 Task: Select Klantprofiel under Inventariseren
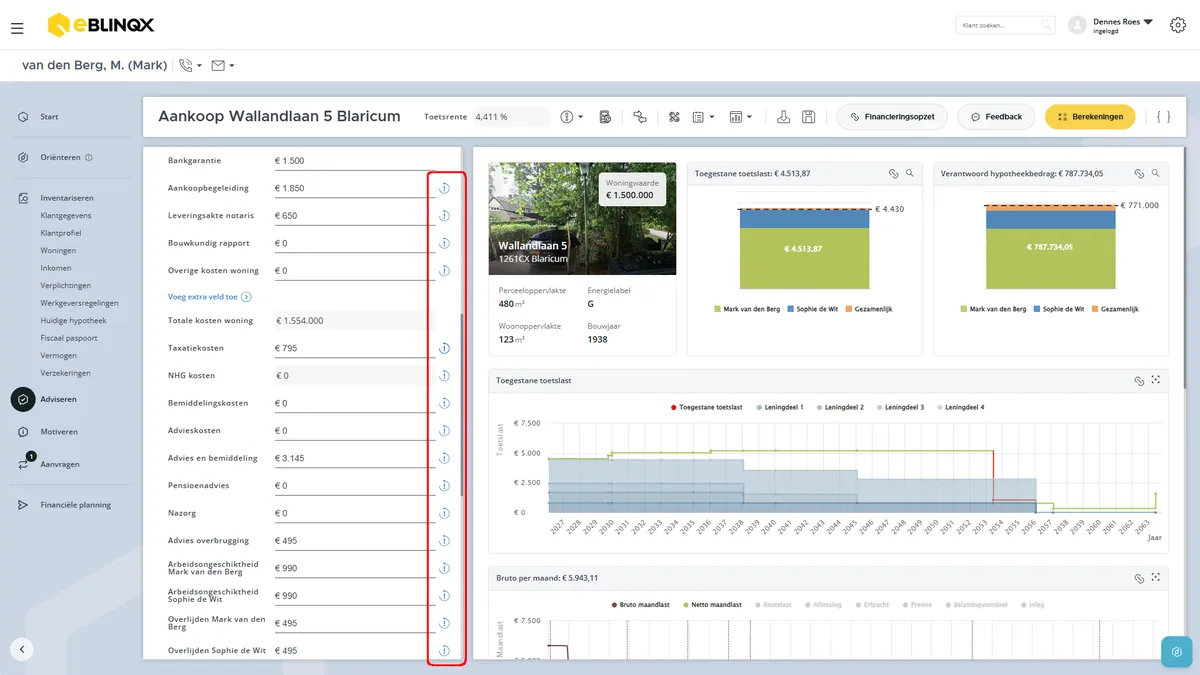pos(59,233)
